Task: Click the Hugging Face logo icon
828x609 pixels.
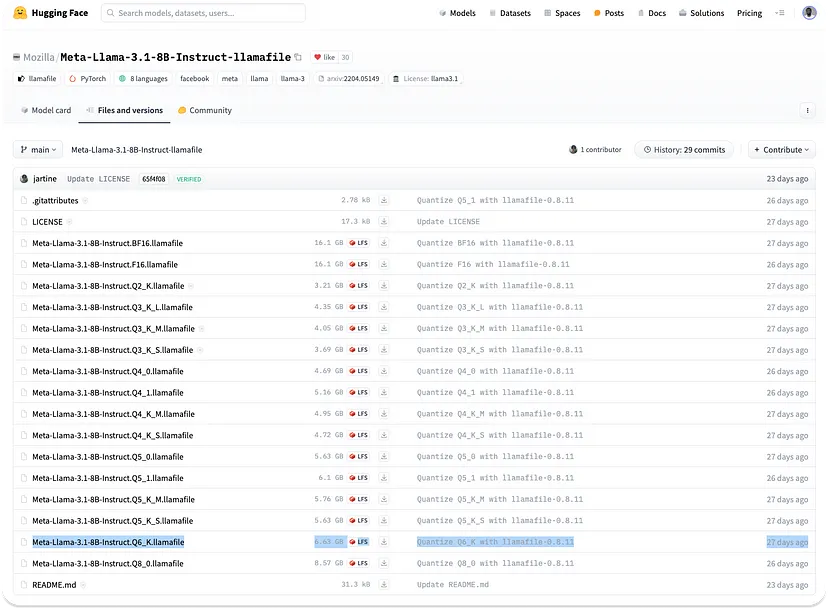Action: tap(20, 13)
